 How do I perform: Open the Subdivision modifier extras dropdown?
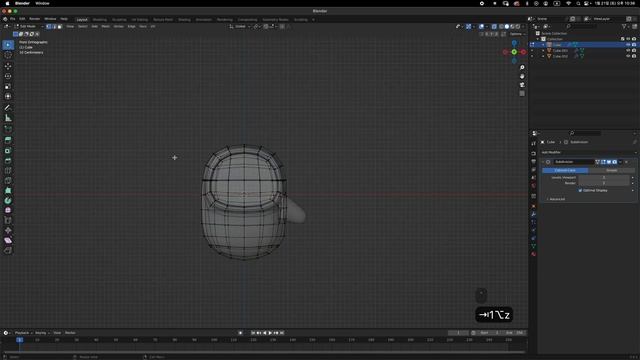coord(620,162)
